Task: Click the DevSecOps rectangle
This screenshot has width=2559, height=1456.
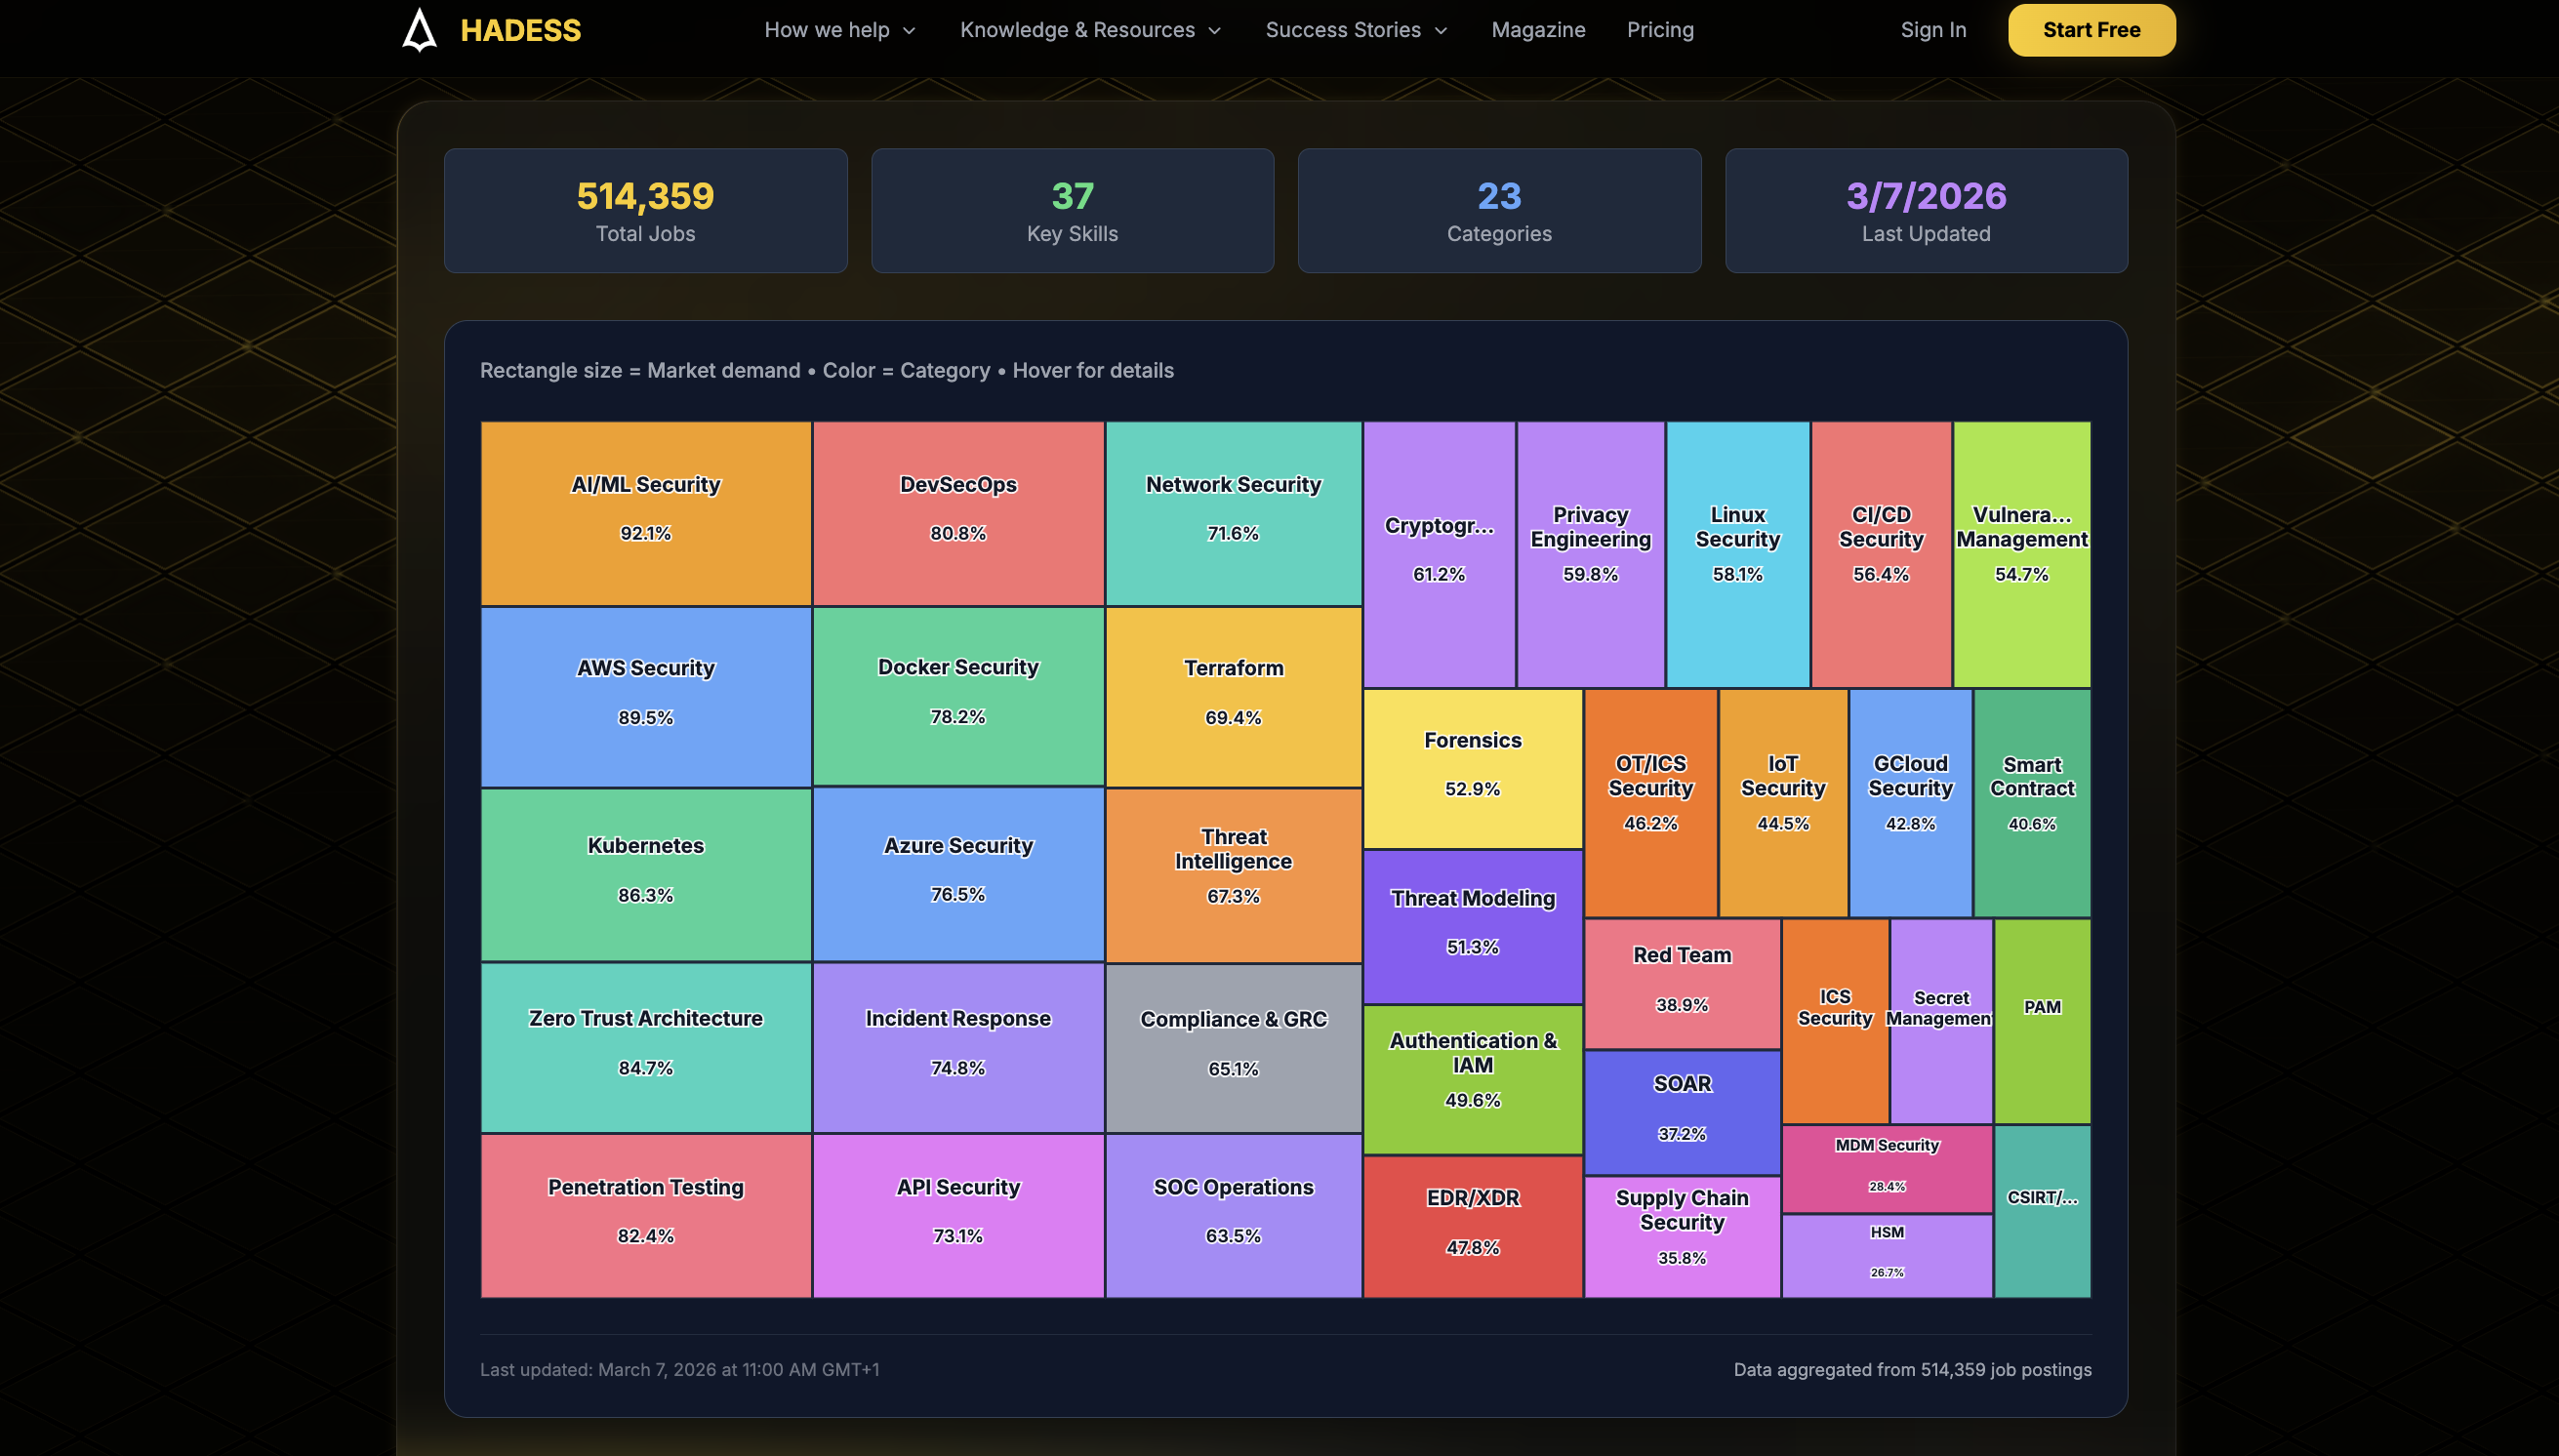Action: point(957,513)
